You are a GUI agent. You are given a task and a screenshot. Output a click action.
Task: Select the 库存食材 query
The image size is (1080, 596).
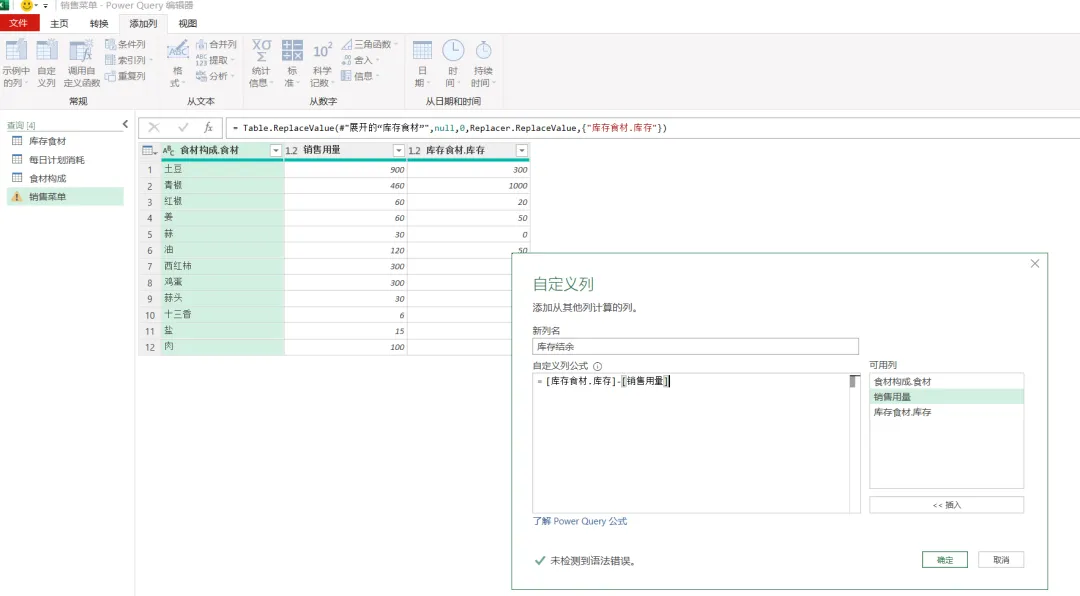click(x=65, y=141)
